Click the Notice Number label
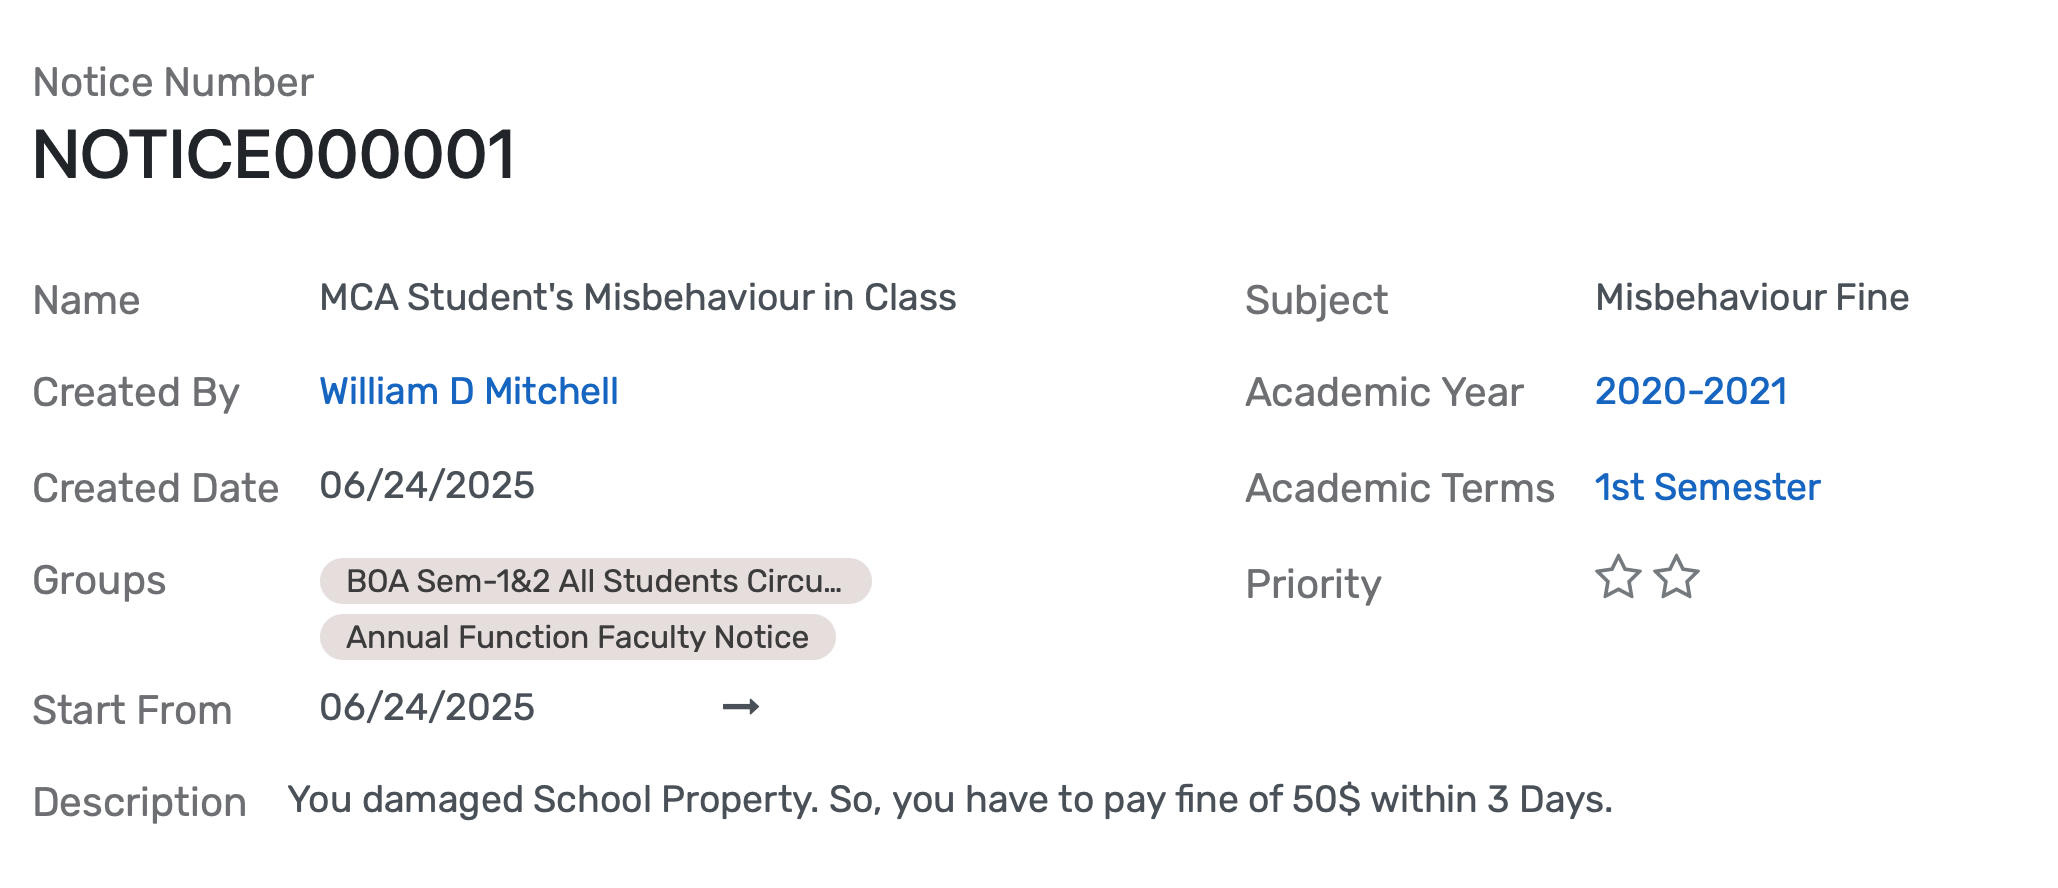 [173, 82]
